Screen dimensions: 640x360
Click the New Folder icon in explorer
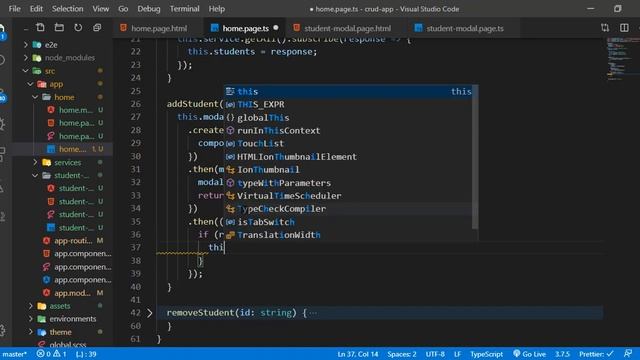point(59,28)
